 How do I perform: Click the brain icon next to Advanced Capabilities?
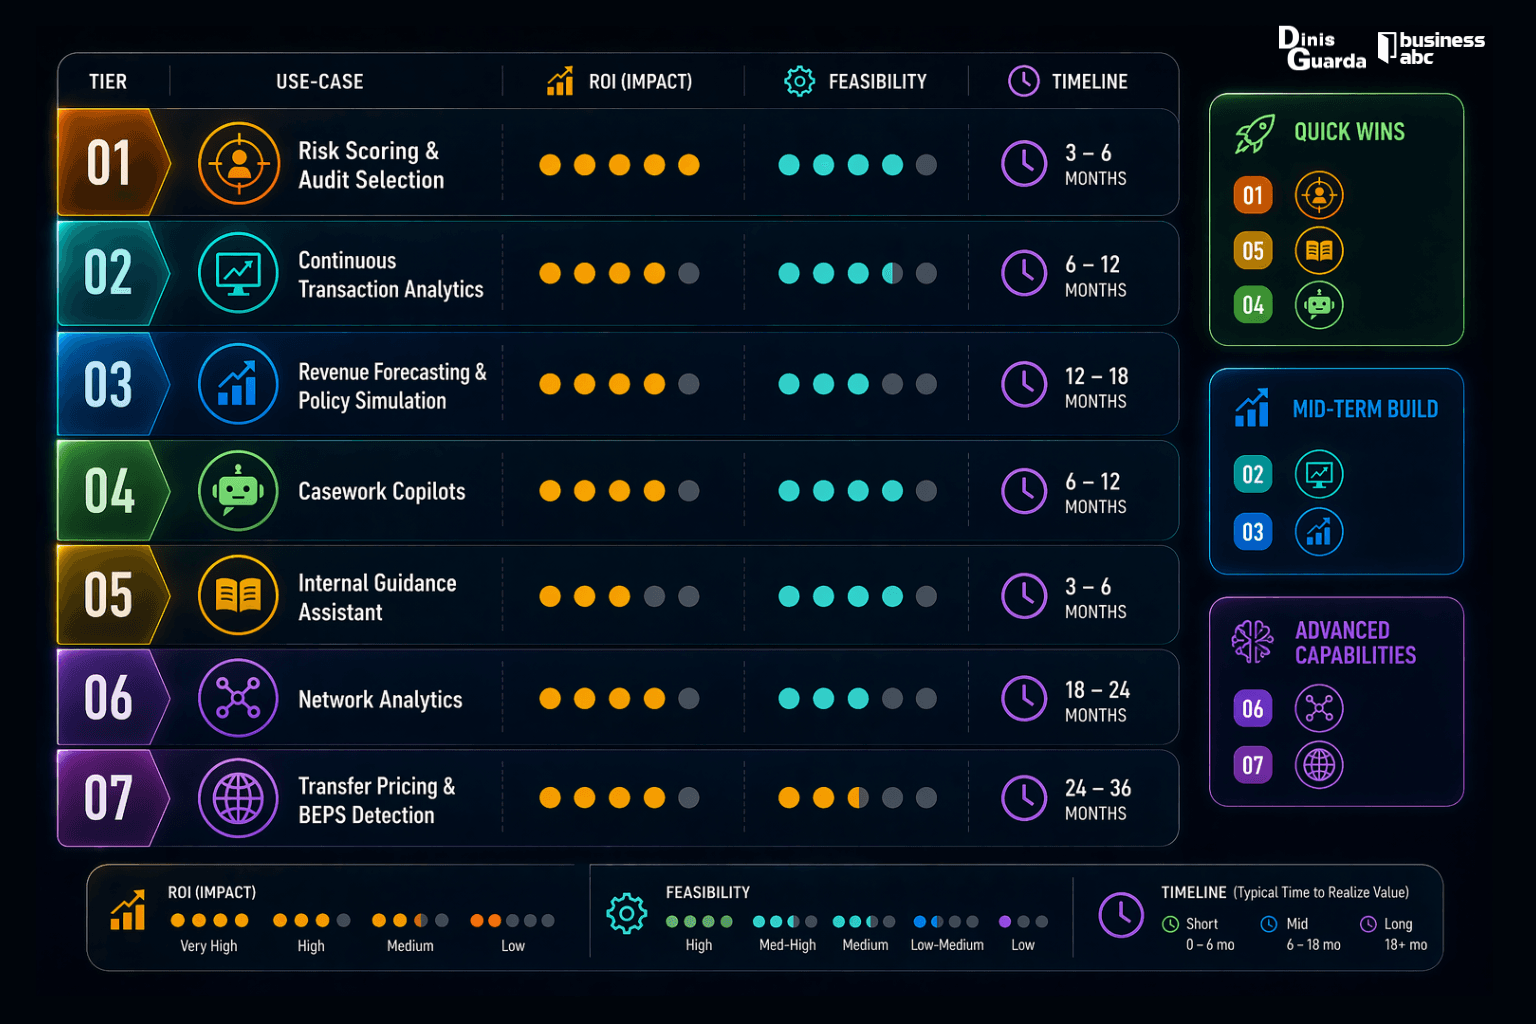pos(1252,642)
